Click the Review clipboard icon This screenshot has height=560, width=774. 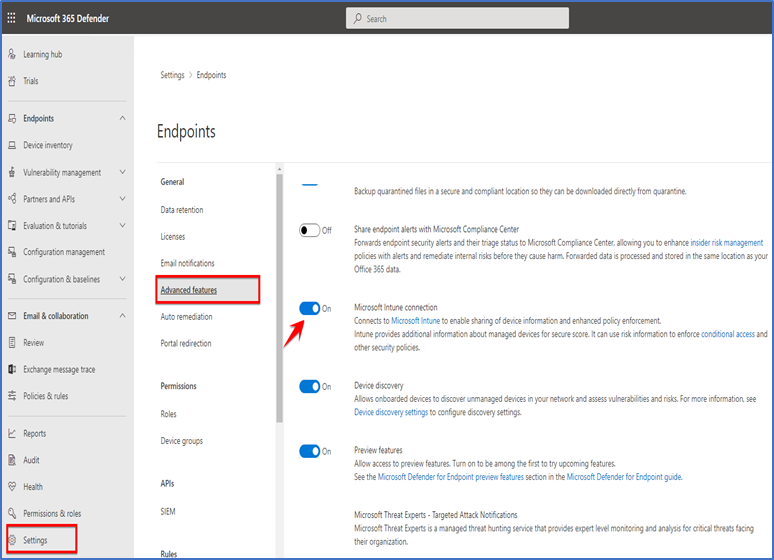(12, 342)
